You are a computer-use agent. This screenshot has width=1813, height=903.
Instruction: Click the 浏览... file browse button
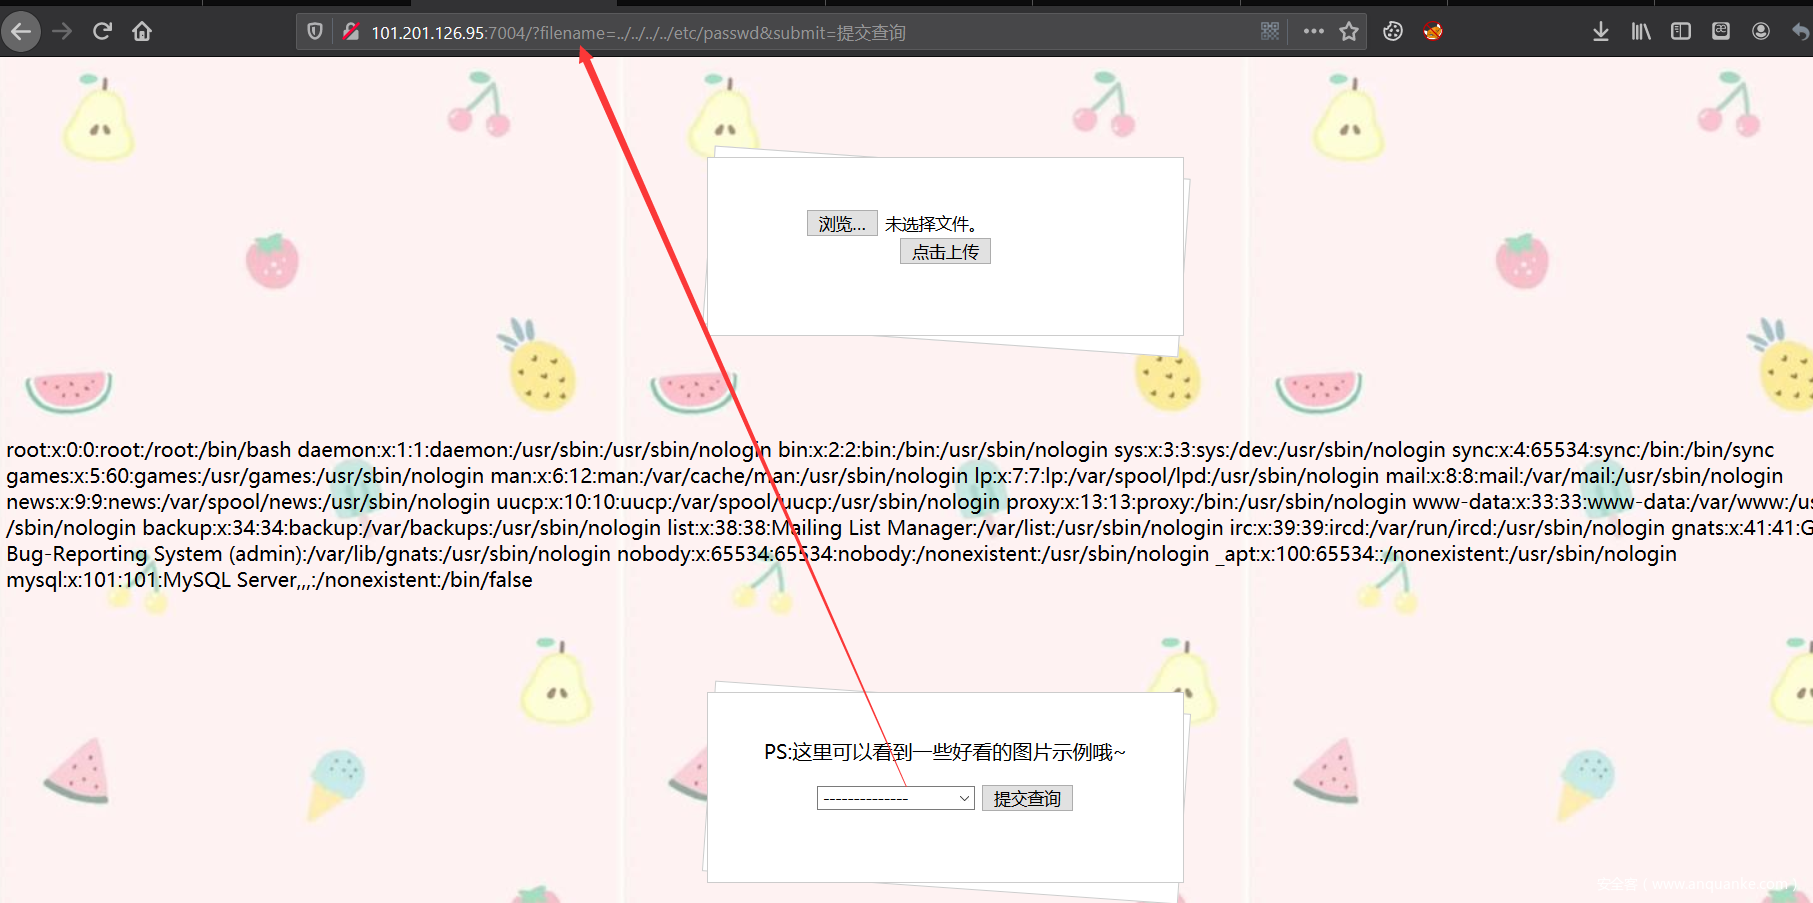click(842, 224)
